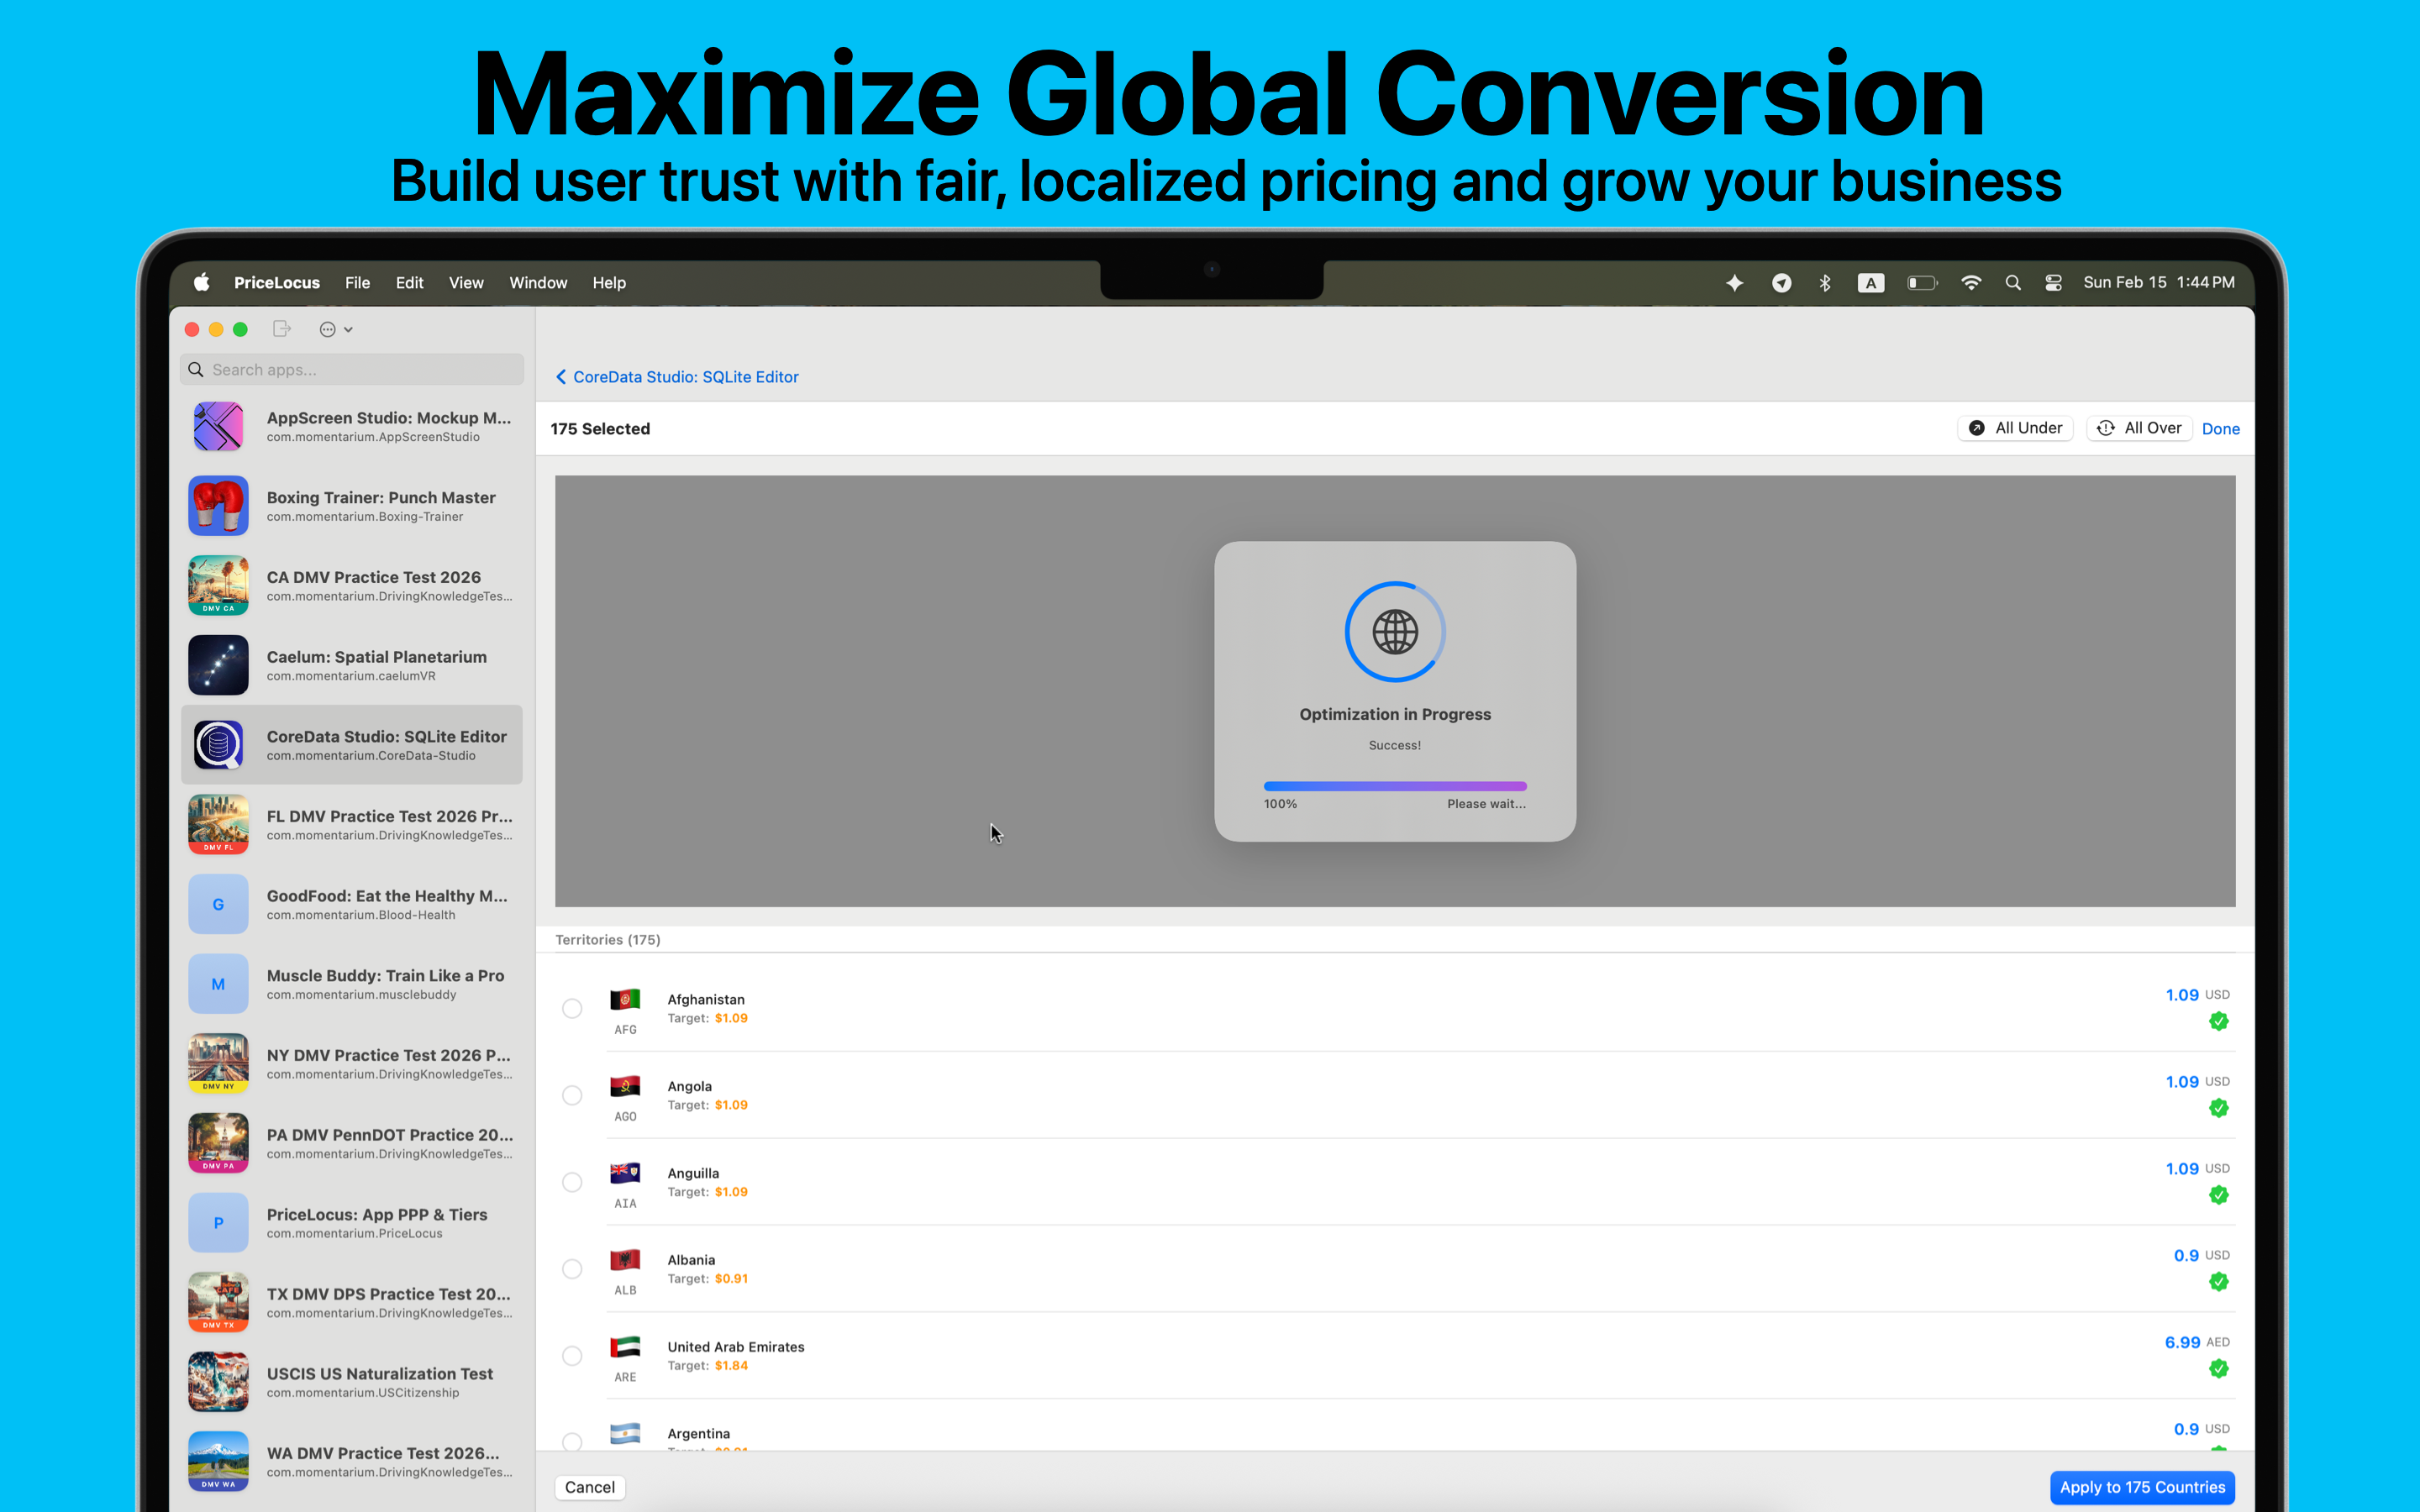2420x1512 pixels.
Task: Click the sign-out icon in sidebar toolbar
Action: point(282,329)
